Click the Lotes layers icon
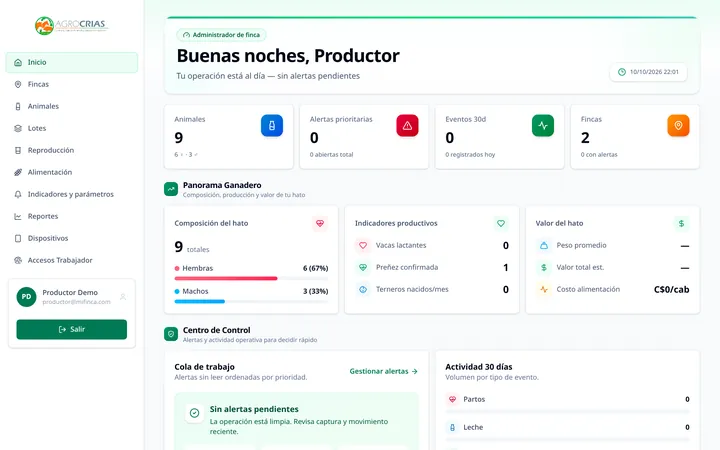 [x=18, y=129]
